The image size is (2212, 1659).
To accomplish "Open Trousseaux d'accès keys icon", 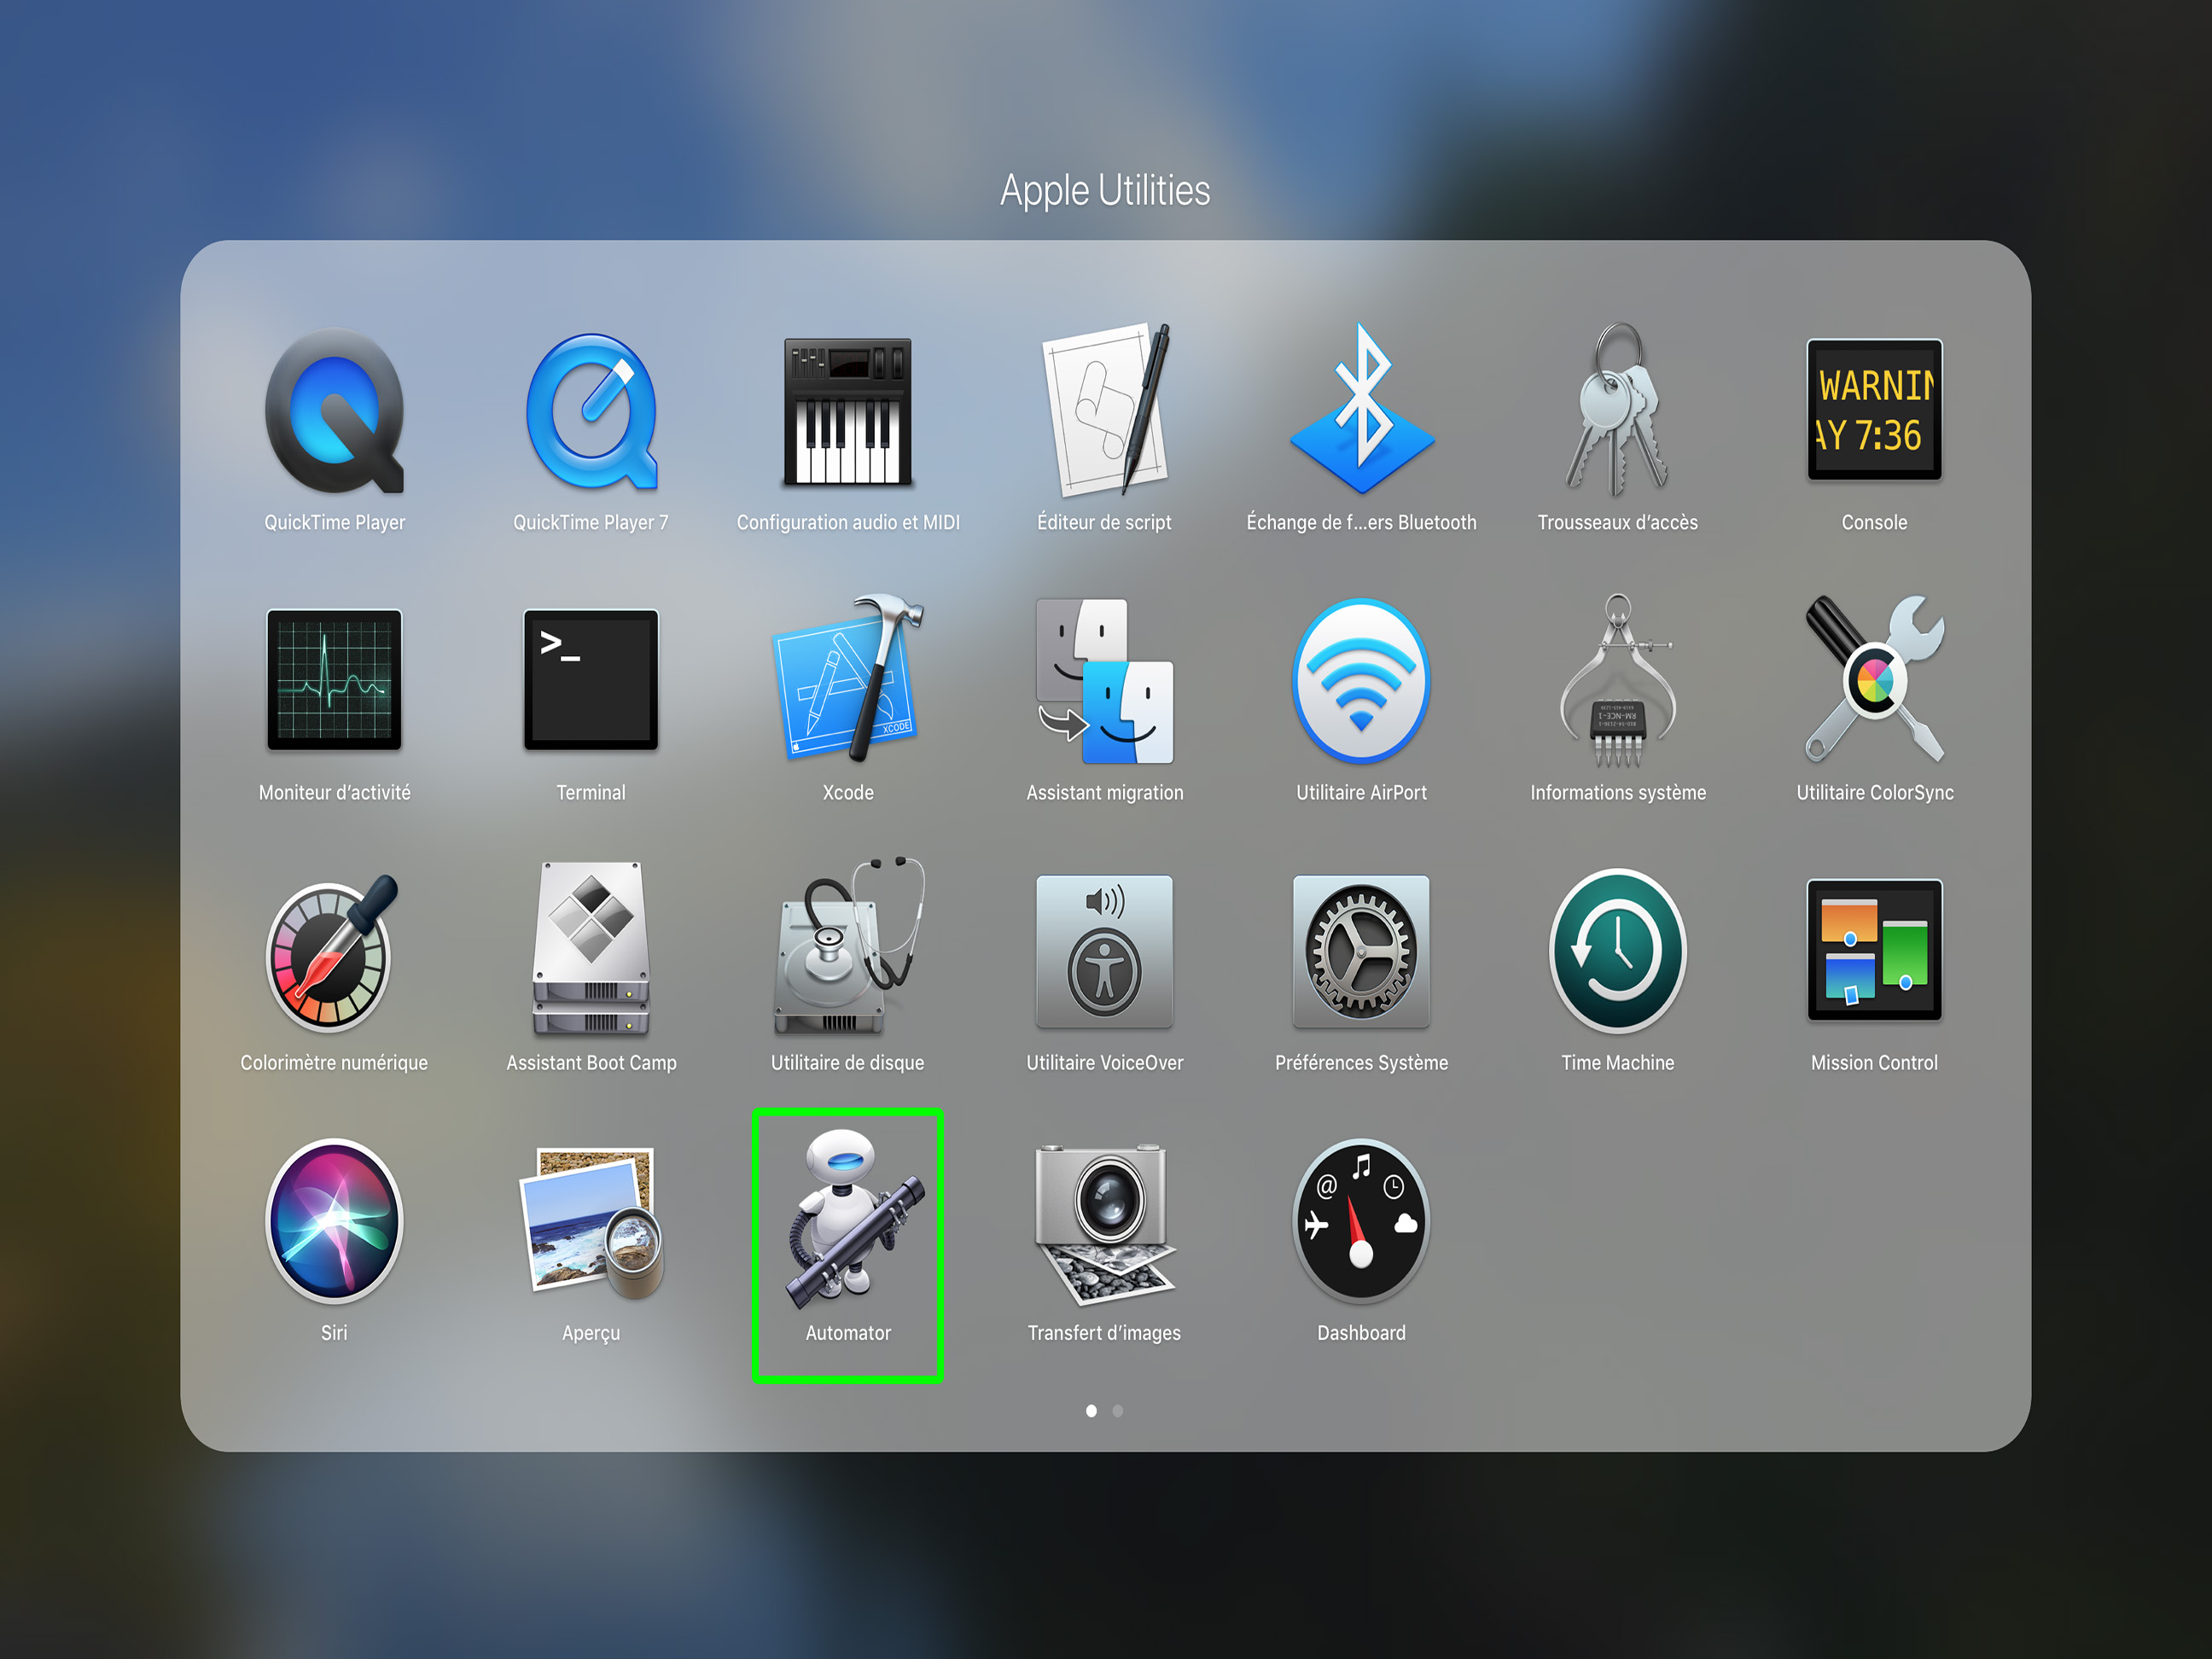I will [1617, 410].
